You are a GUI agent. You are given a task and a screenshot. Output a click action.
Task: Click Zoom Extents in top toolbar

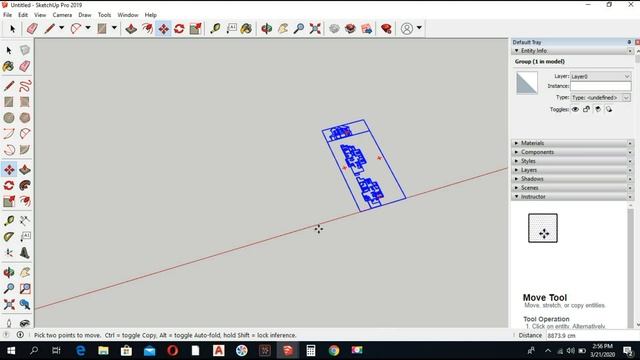[x=315, y=29]
